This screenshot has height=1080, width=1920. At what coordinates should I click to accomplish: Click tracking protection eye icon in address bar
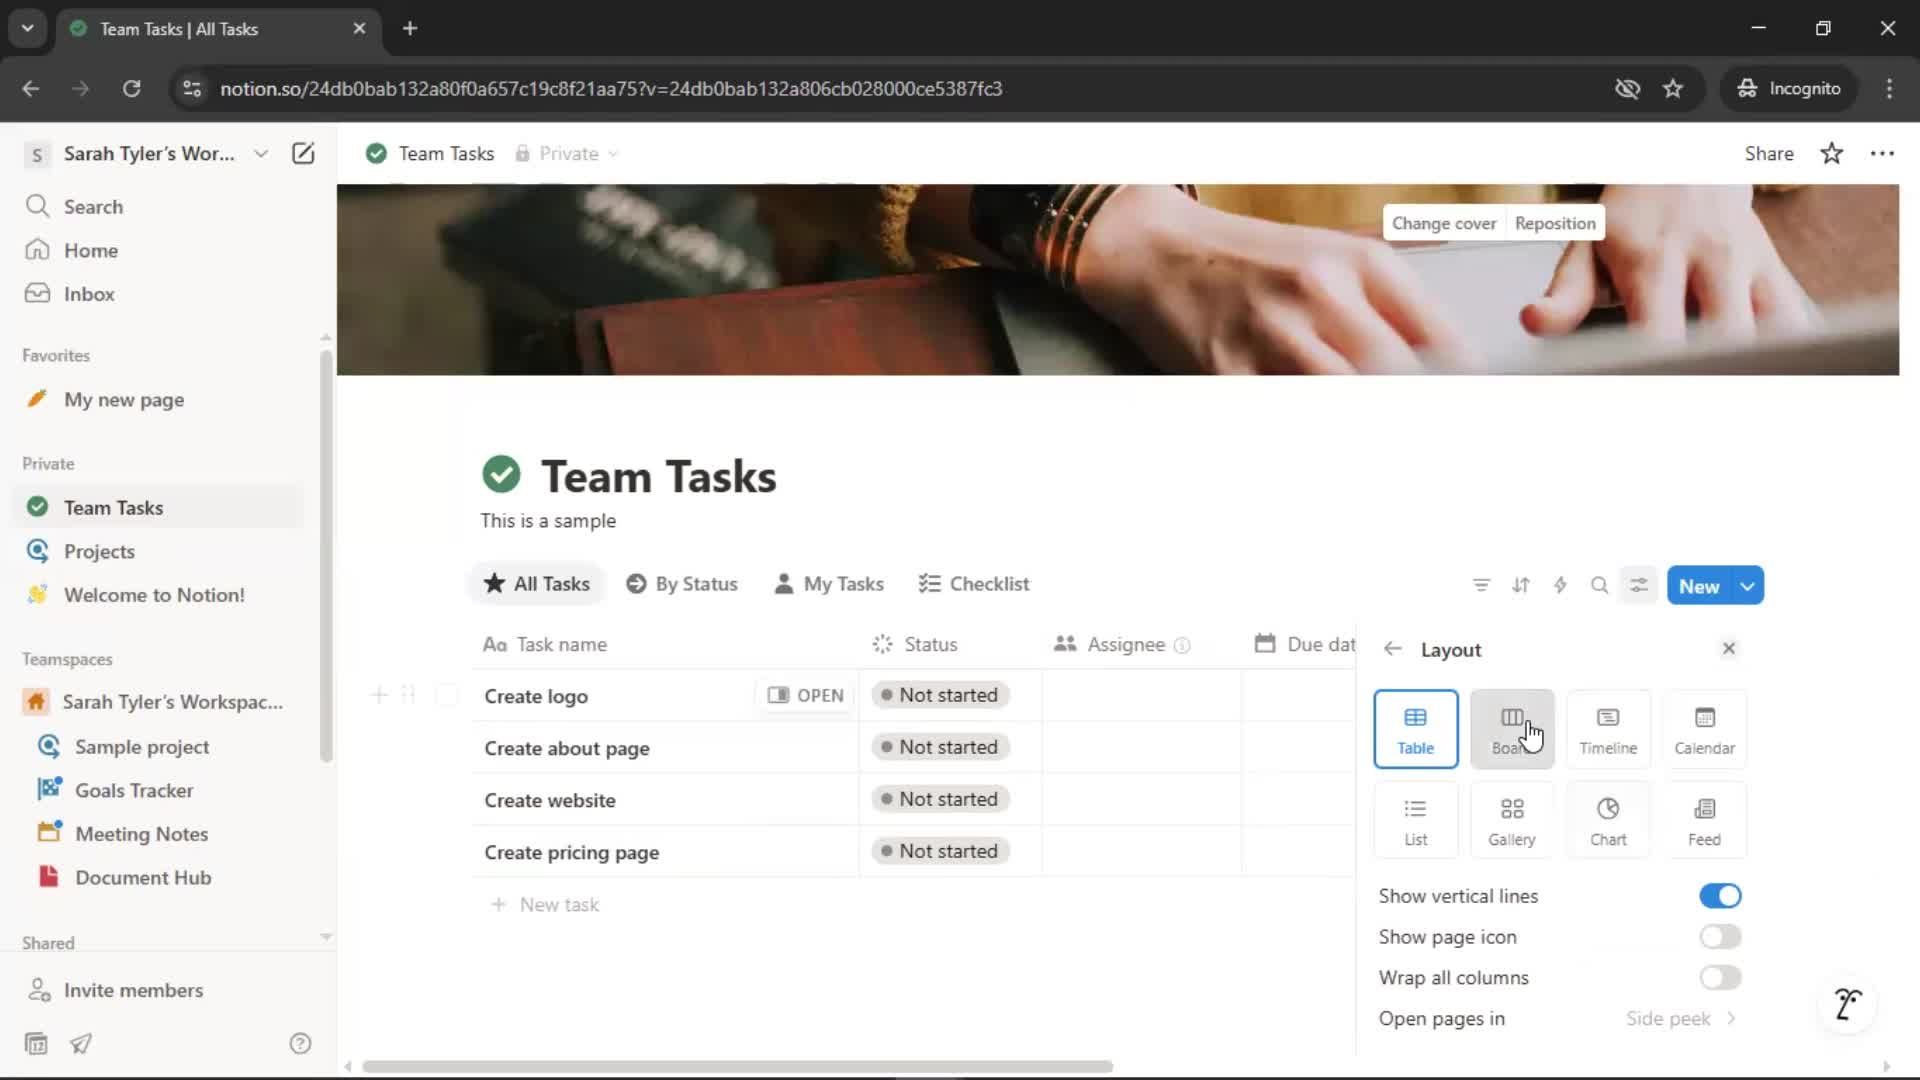[1627, 88]
